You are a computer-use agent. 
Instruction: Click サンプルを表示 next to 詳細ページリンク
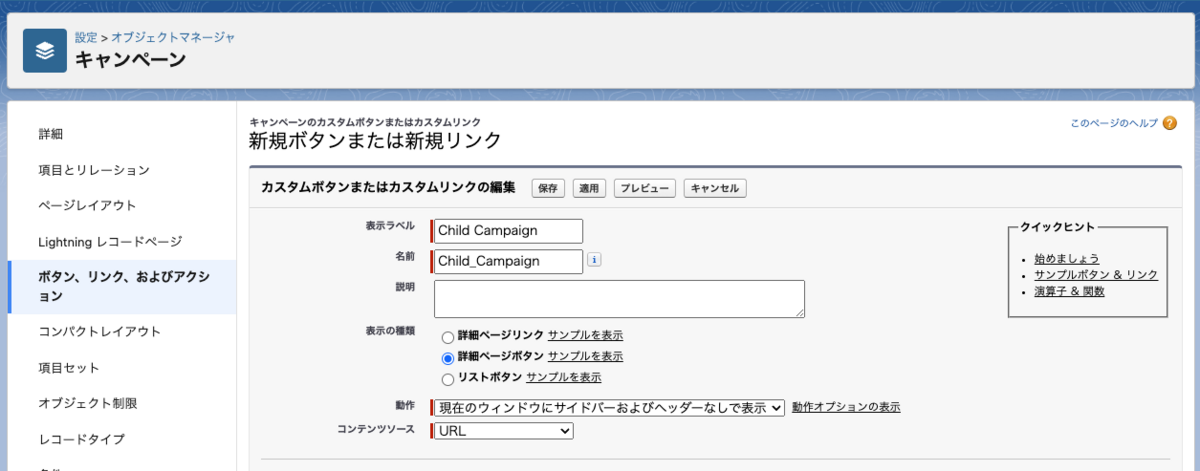click(585, 336)
